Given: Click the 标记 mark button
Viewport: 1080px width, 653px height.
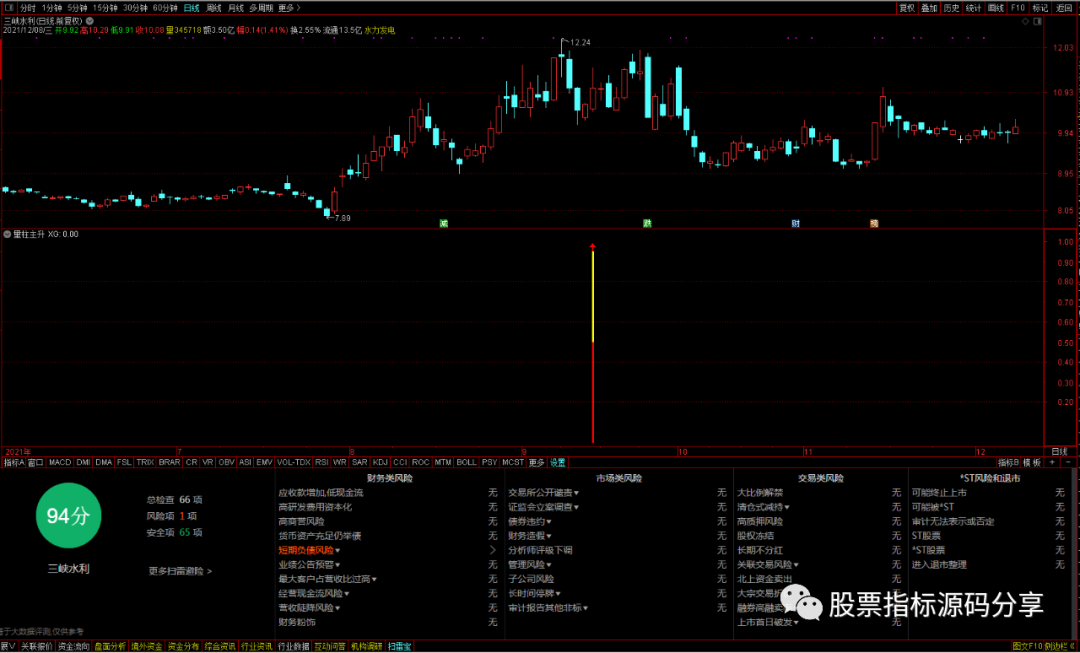Looking at the screenshot, I should pos(1040,8).
